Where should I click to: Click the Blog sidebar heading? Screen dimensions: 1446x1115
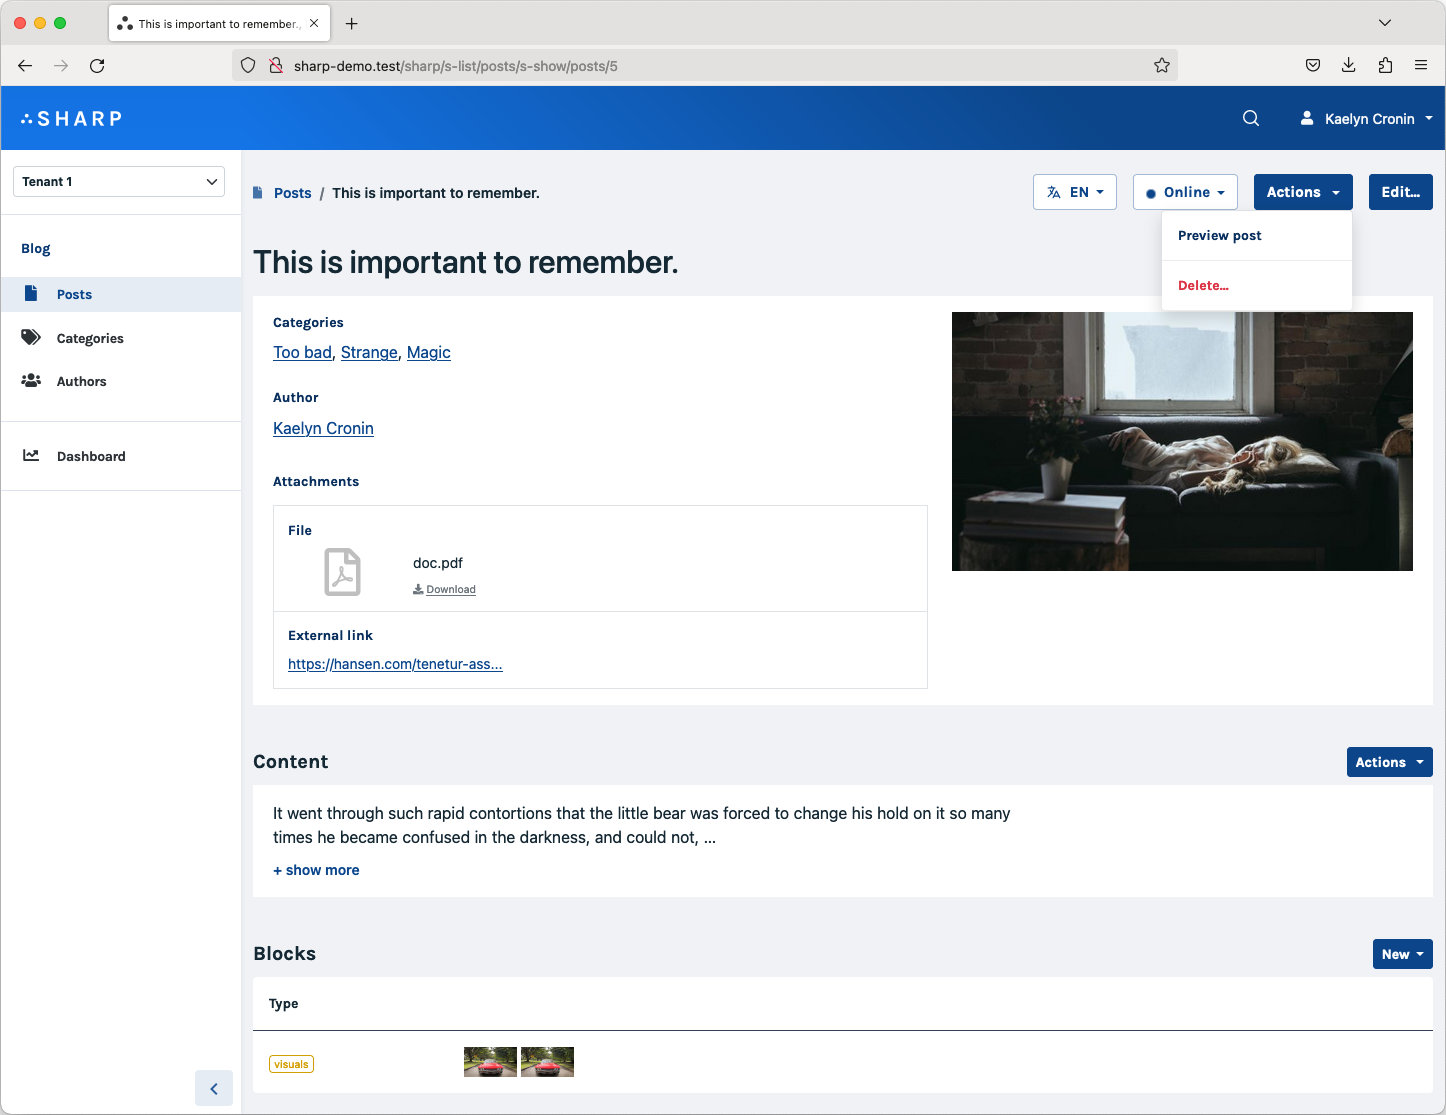[36, 248]
